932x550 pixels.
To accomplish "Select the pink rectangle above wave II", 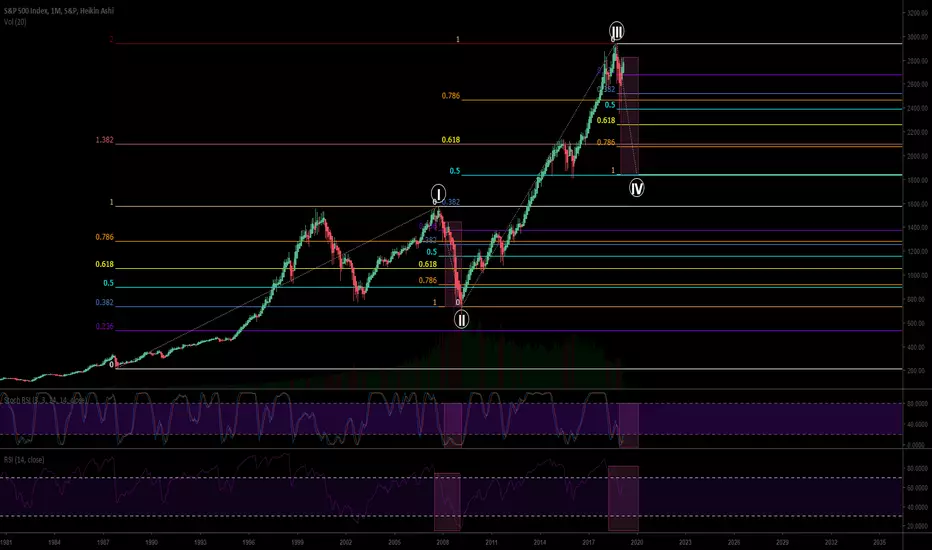I will tap(454, 264).
